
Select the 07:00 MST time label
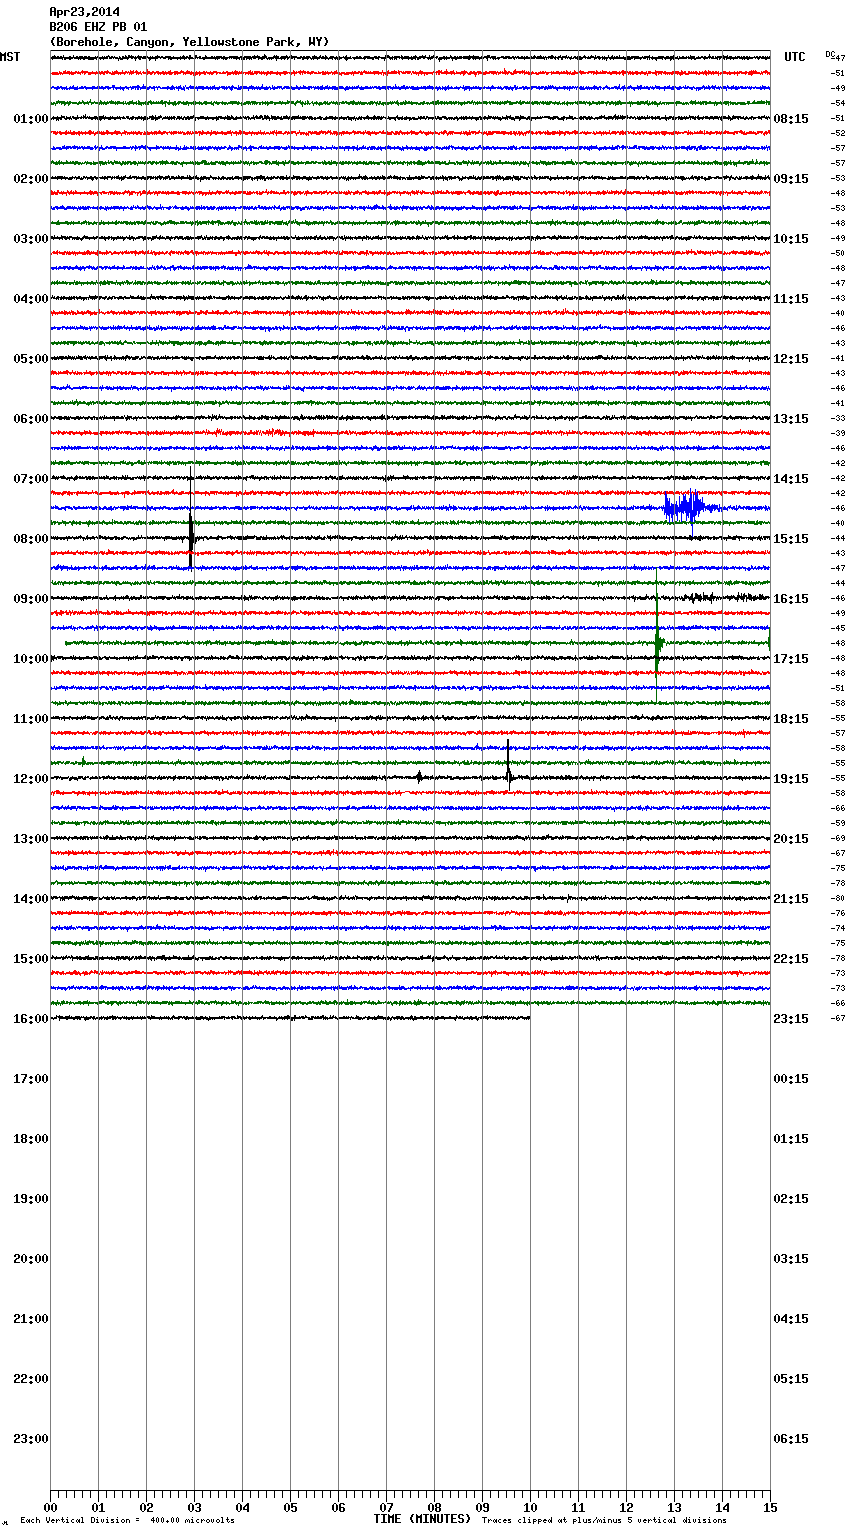31,479
